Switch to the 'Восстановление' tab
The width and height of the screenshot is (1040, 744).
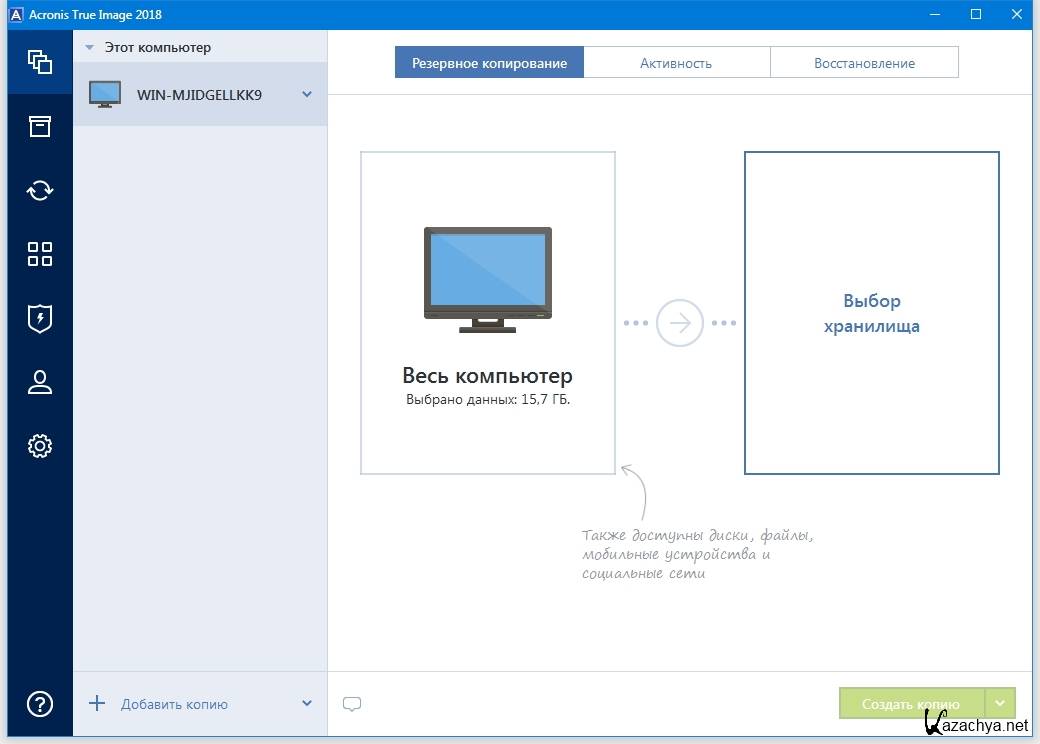tap(864, 63)
